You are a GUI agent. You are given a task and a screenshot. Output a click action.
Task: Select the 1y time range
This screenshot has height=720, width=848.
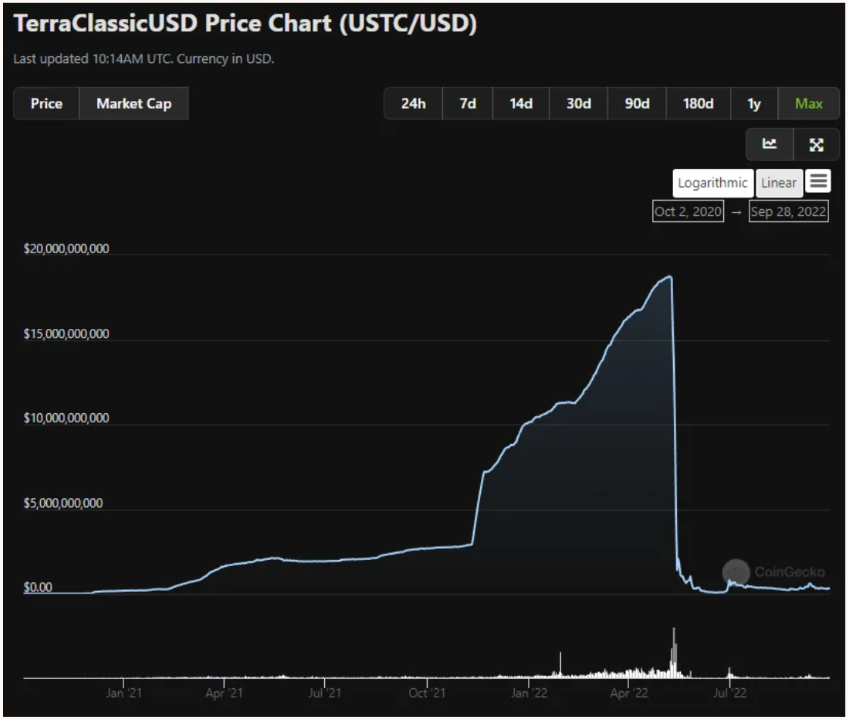tap(754, 103)
